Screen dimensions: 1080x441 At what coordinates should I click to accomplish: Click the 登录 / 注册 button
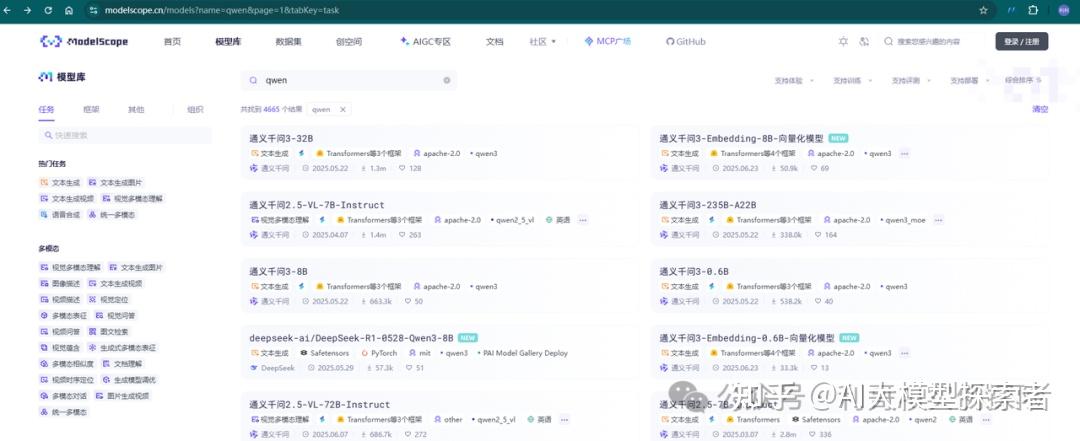(x=1021, y=41)
